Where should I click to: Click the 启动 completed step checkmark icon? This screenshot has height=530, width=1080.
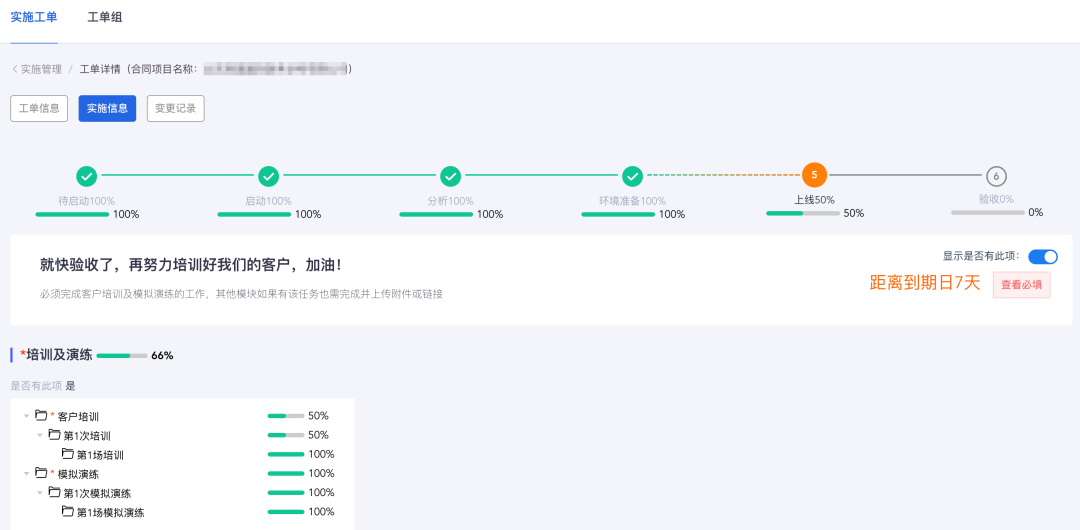269,176
